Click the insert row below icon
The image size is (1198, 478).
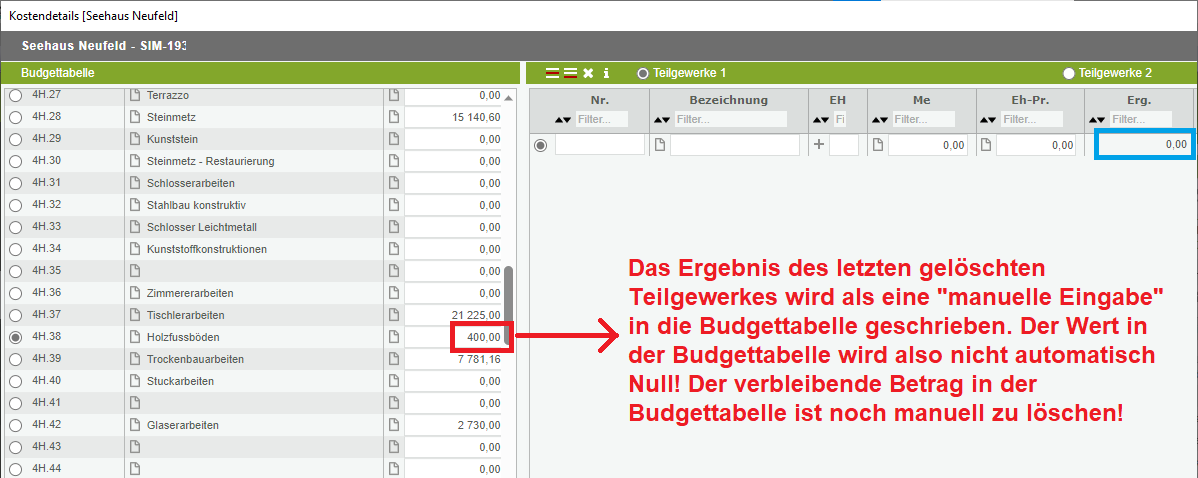click(x=569, y=73)
